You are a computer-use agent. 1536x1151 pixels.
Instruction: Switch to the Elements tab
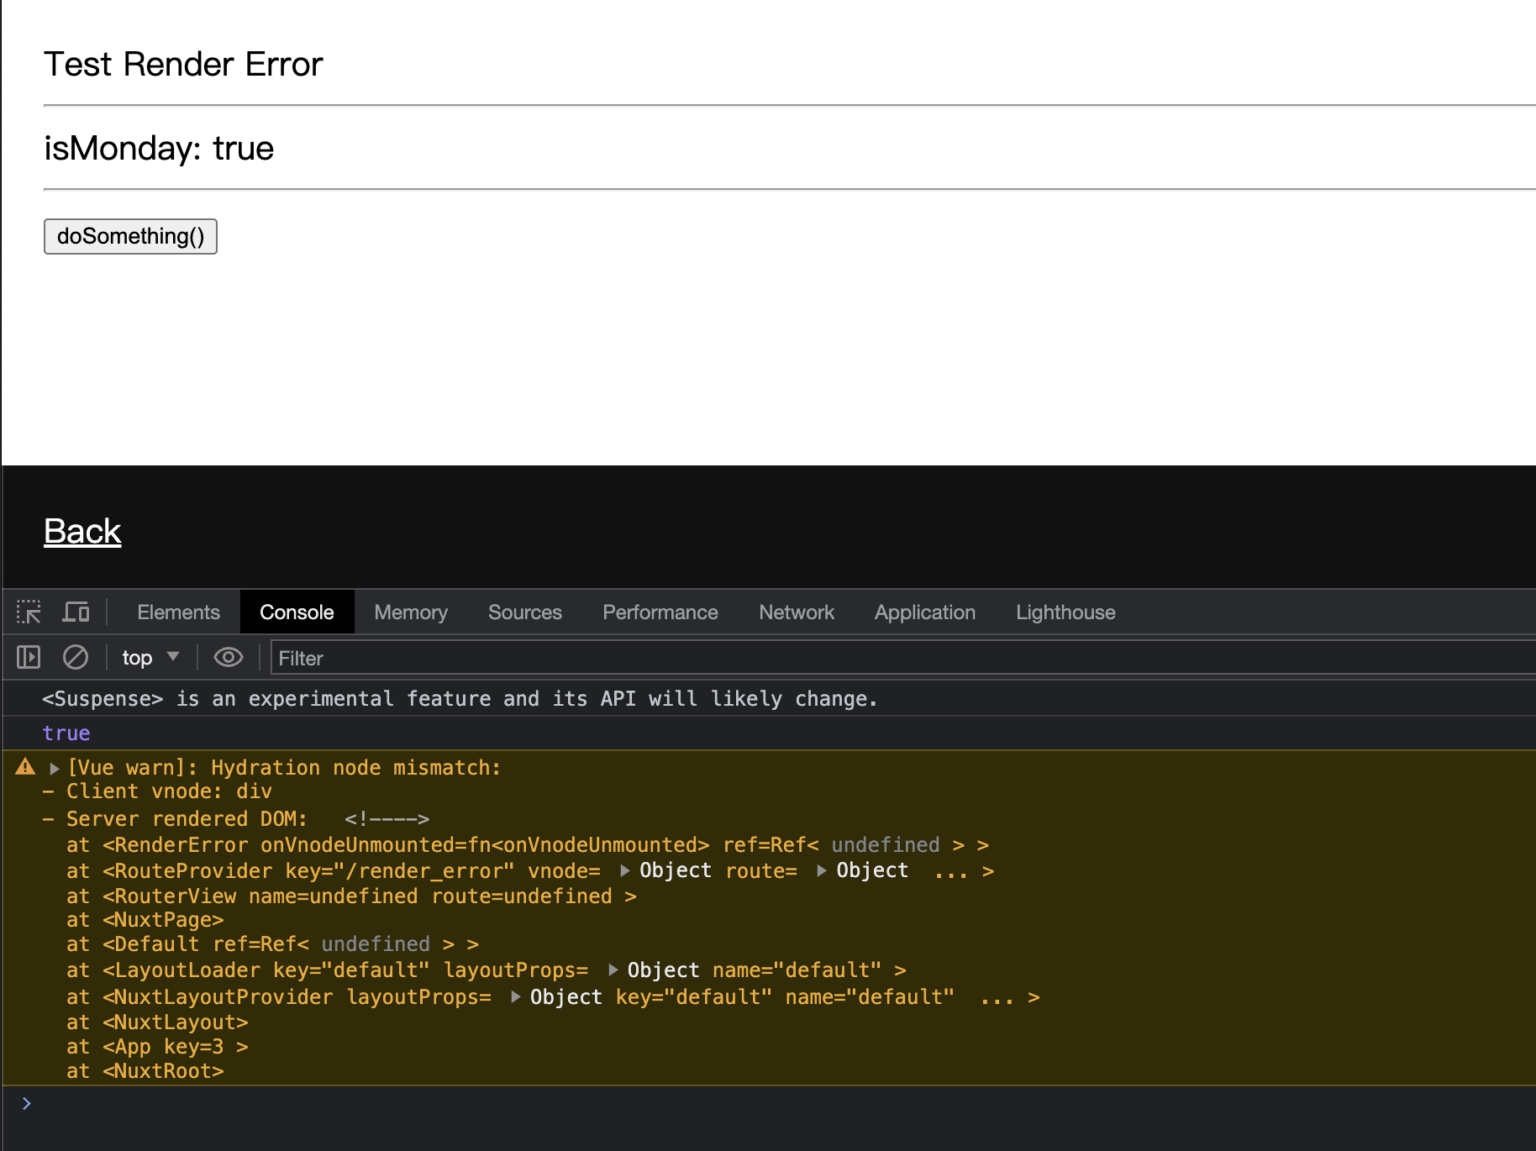178,612
